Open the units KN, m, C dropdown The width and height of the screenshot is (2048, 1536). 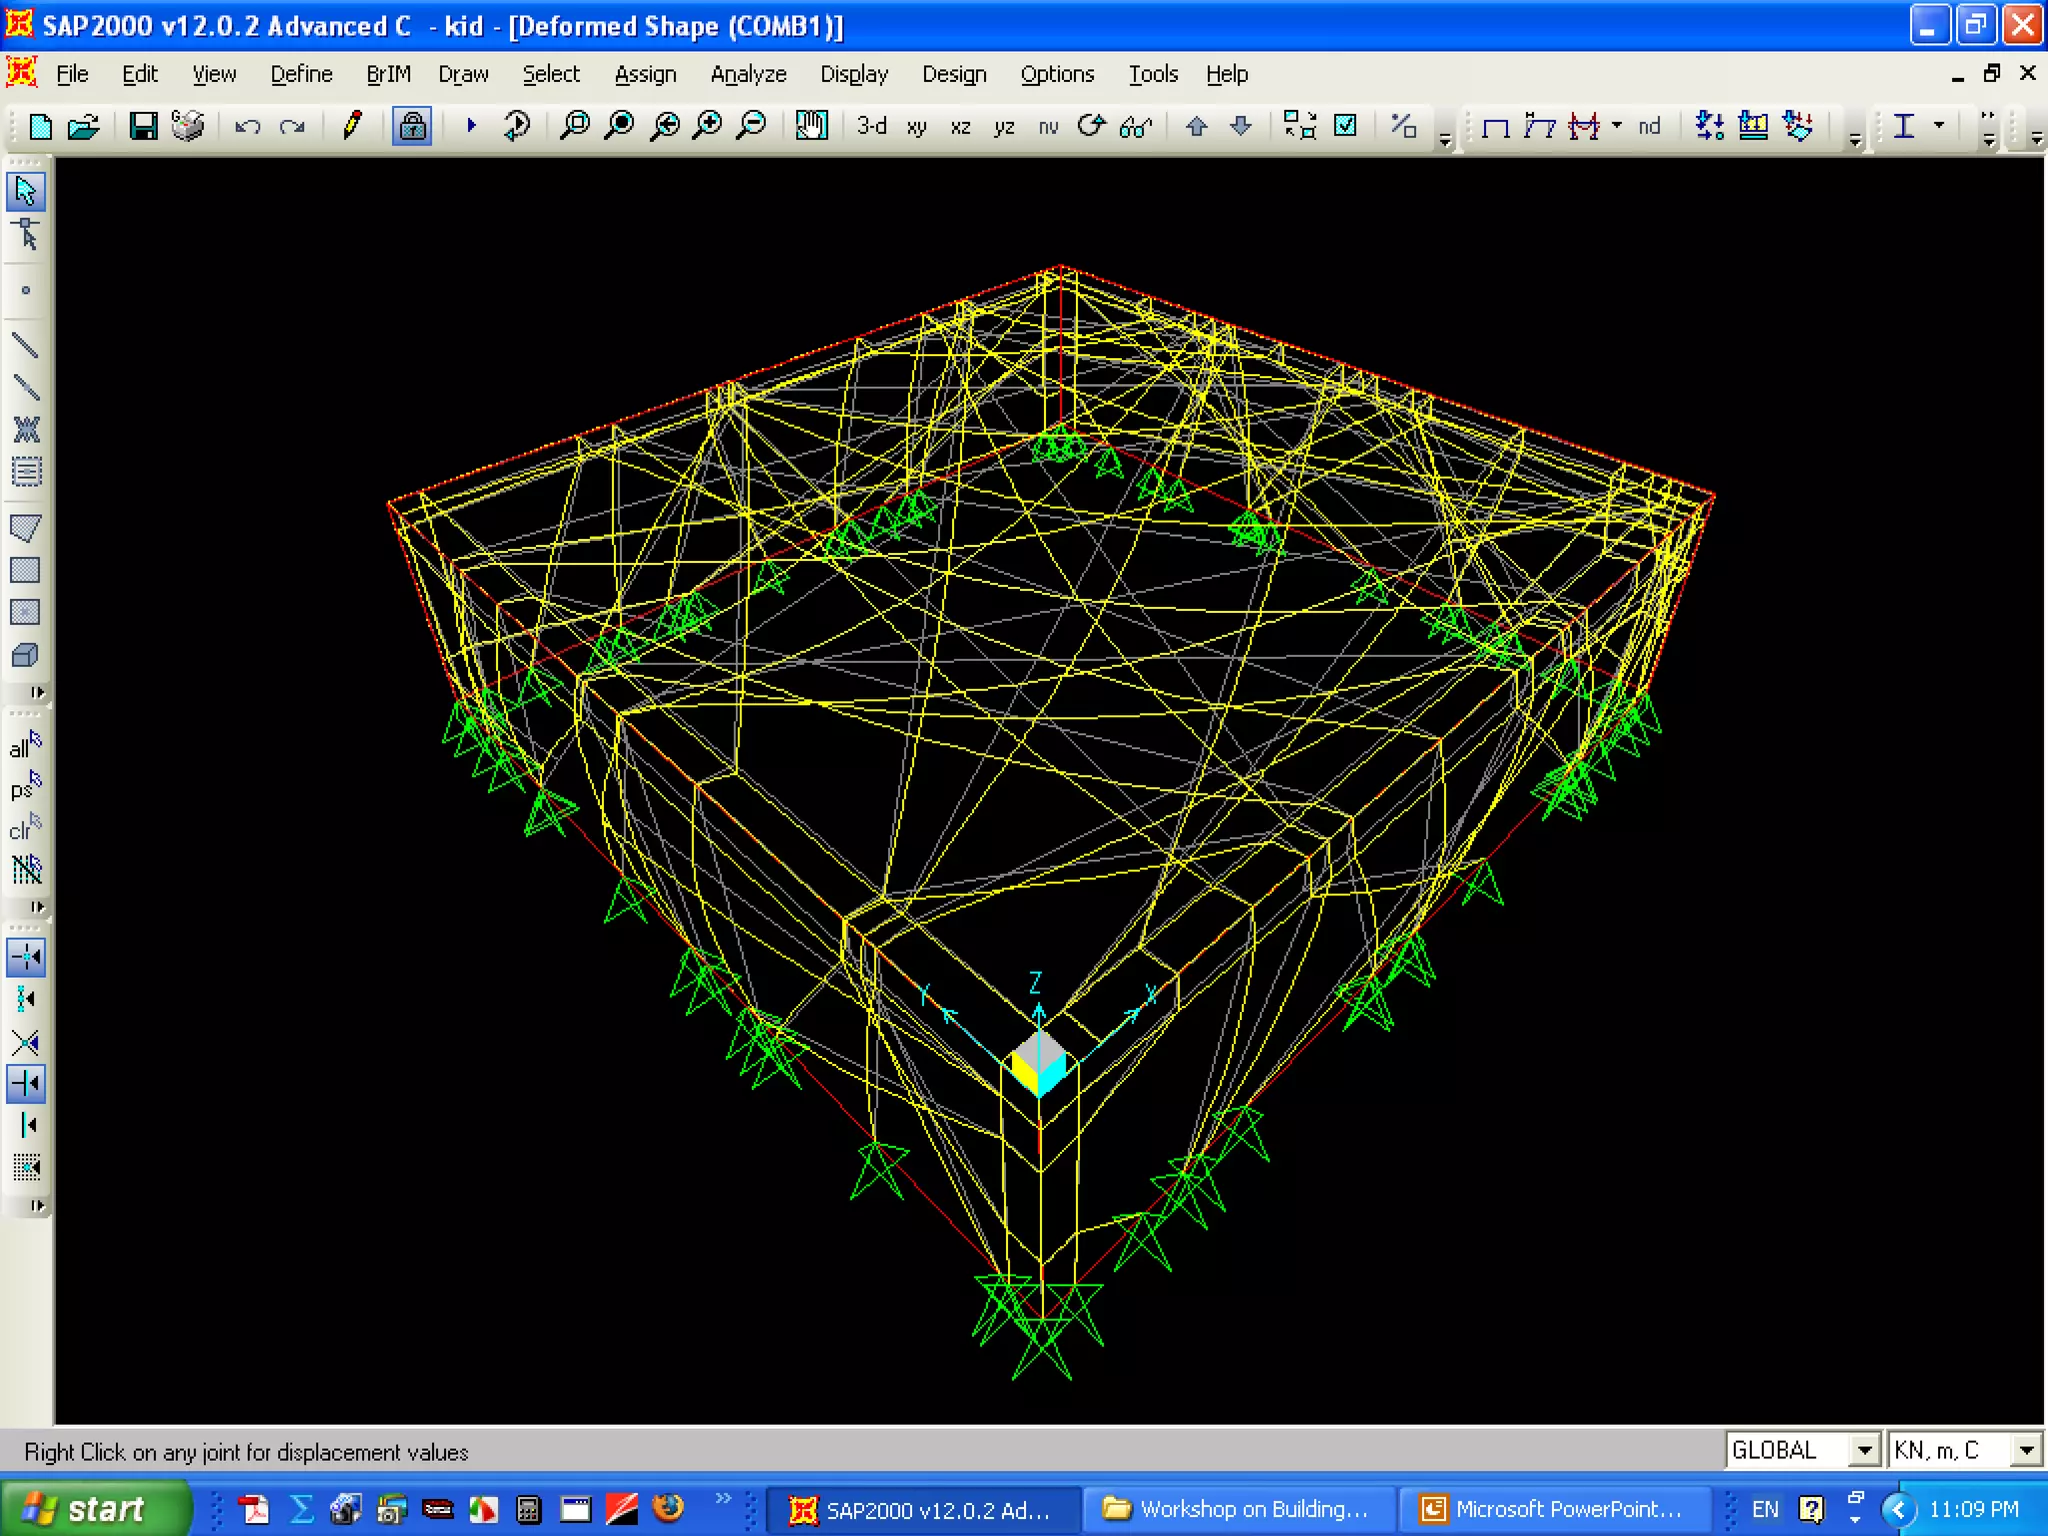coord(2026,1450)
